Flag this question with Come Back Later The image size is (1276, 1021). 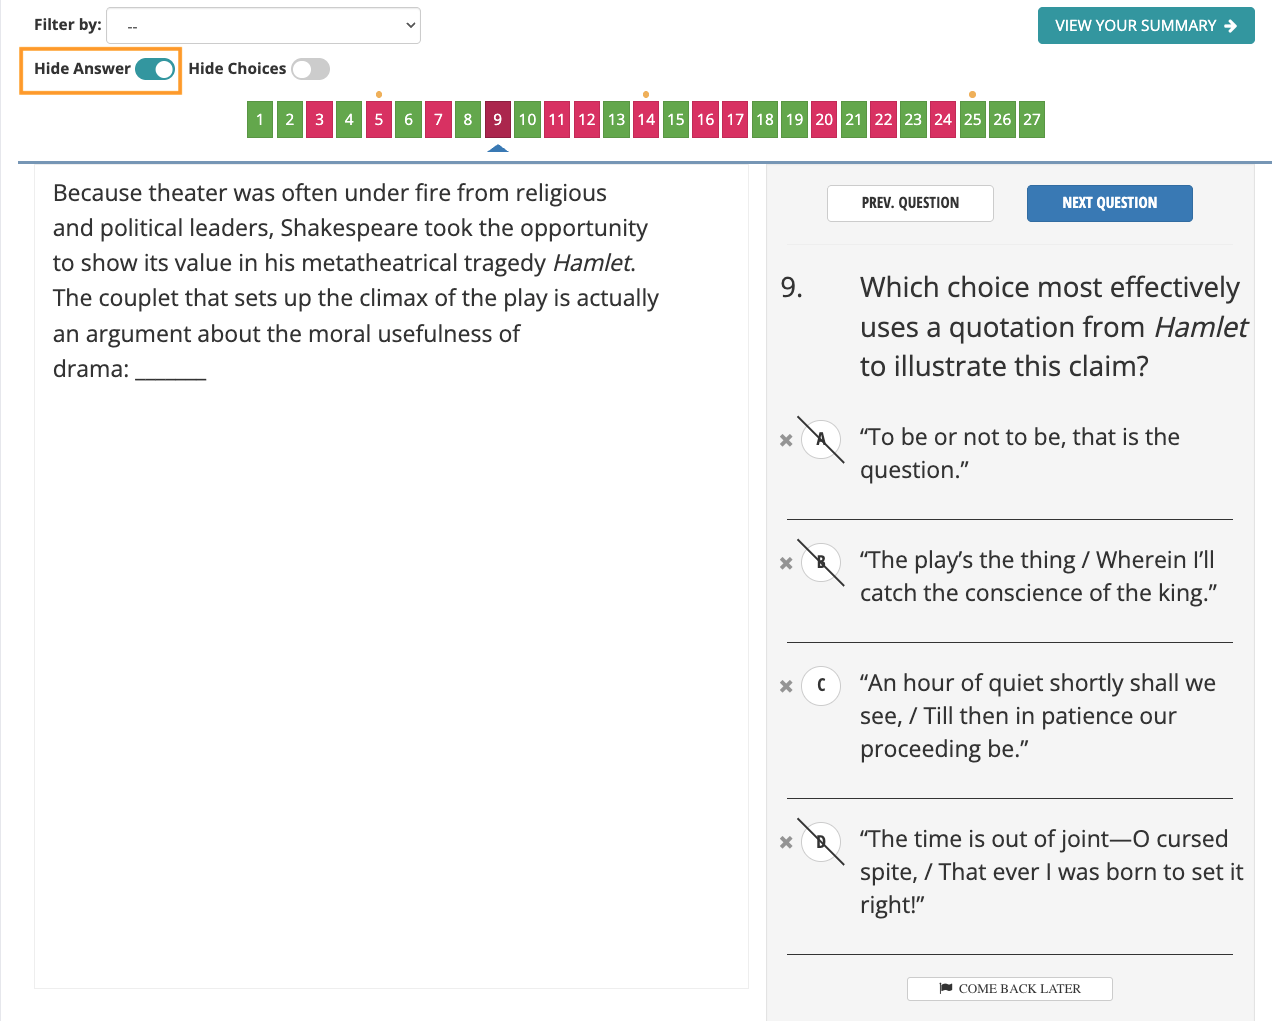1010,988
